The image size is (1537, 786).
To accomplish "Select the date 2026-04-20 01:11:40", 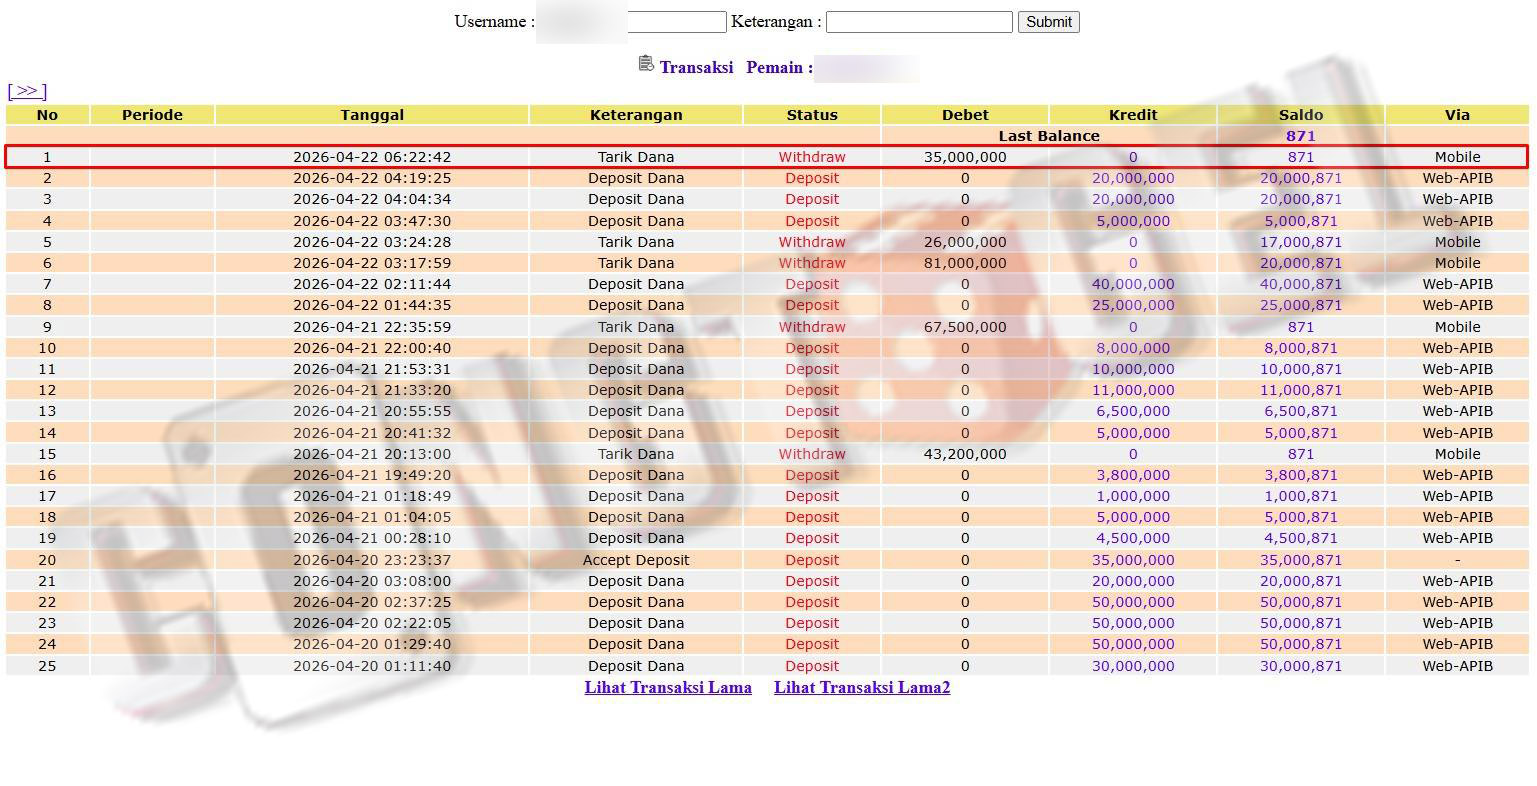I will point(372,666).
